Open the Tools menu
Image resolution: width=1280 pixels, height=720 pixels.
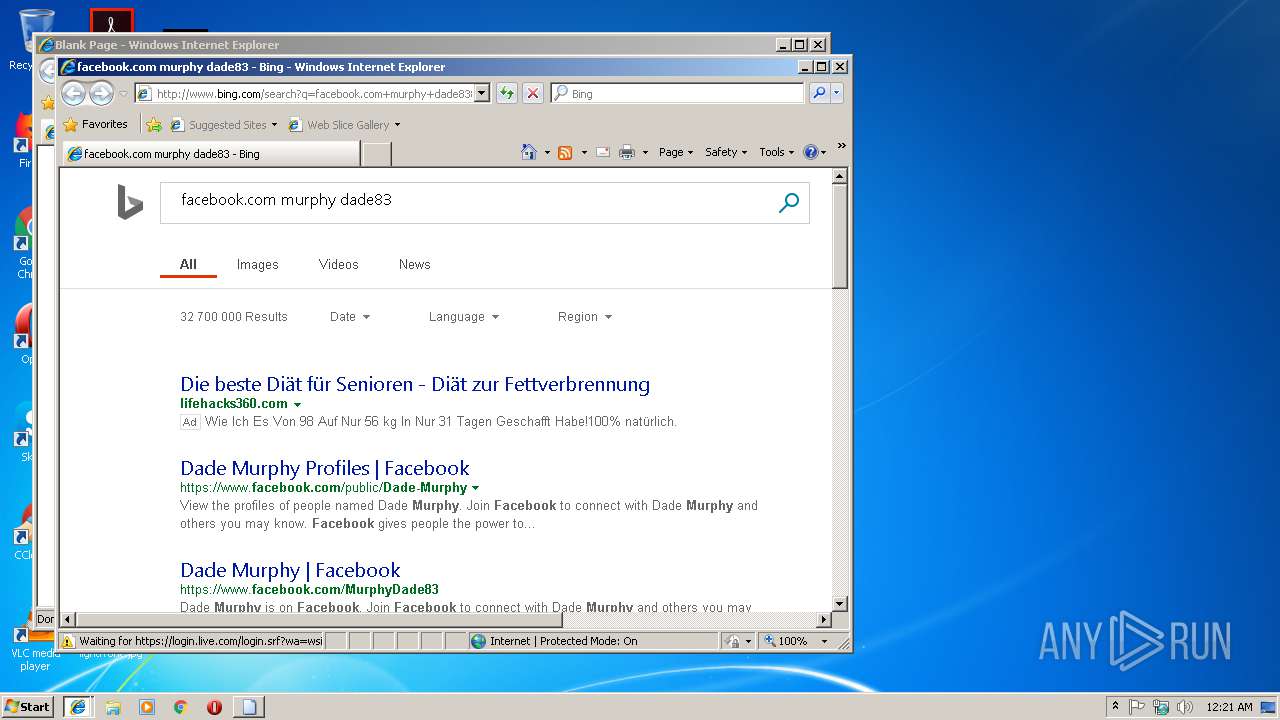(777, 152)
